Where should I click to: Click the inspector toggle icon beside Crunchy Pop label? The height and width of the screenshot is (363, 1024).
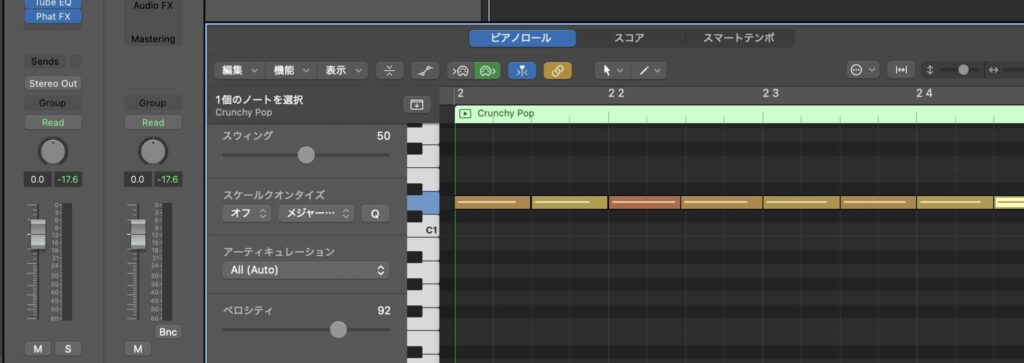coord(417,104)
